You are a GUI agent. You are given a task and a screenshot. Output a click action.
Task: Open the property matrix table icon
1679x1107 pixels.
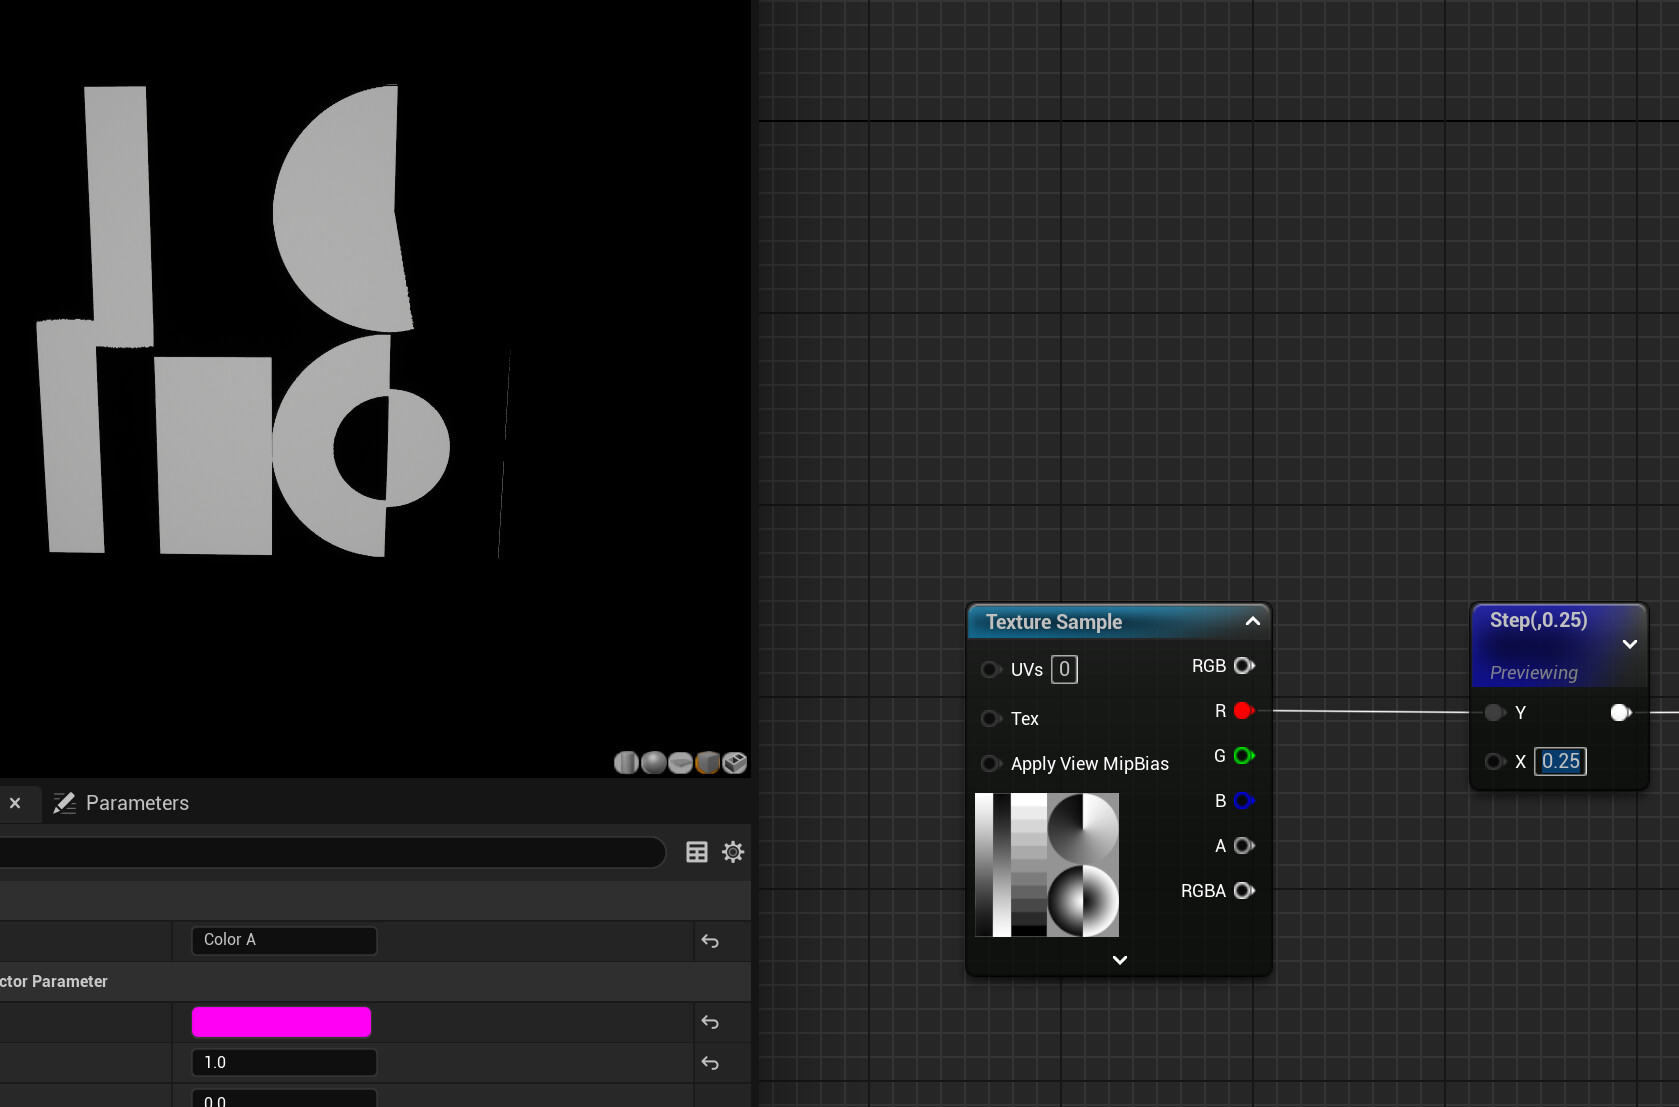(697, 852)
